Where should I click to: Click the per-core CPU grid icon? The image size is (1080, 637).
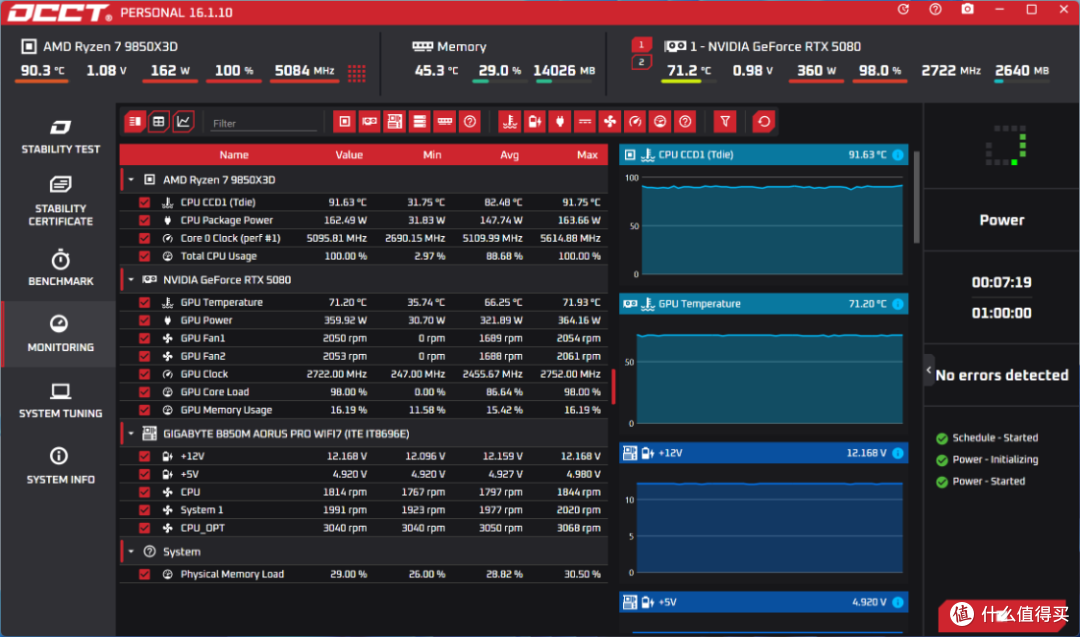click(x=357, y=73)
